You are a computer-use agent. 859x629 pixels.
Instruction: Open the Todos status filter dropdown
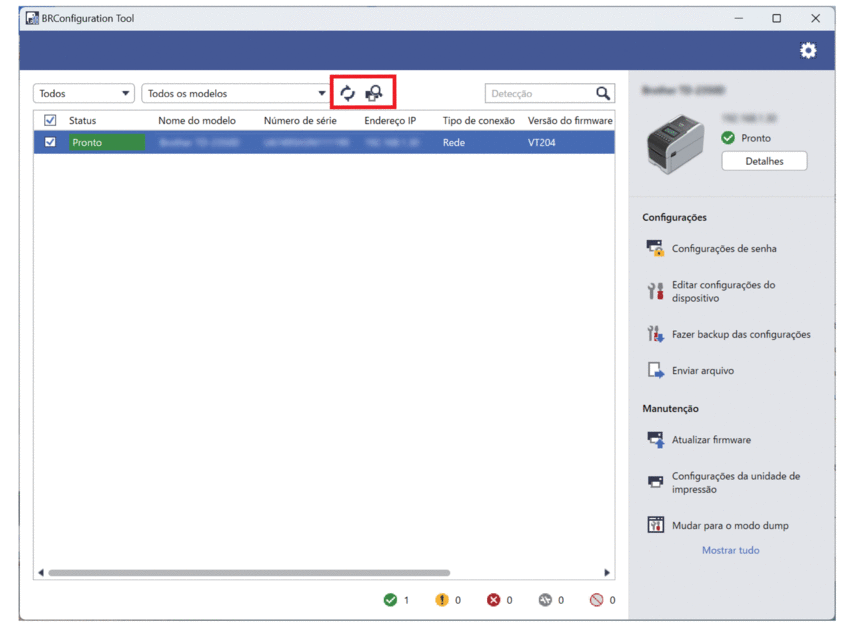(84, 93)
